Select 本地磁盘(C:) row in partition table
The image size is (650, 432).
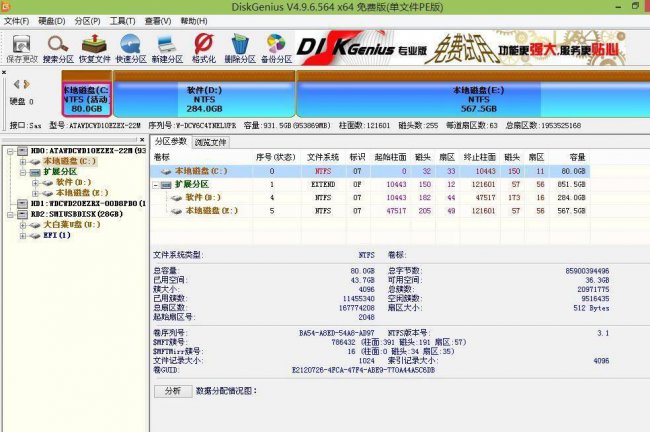point(370,171)
